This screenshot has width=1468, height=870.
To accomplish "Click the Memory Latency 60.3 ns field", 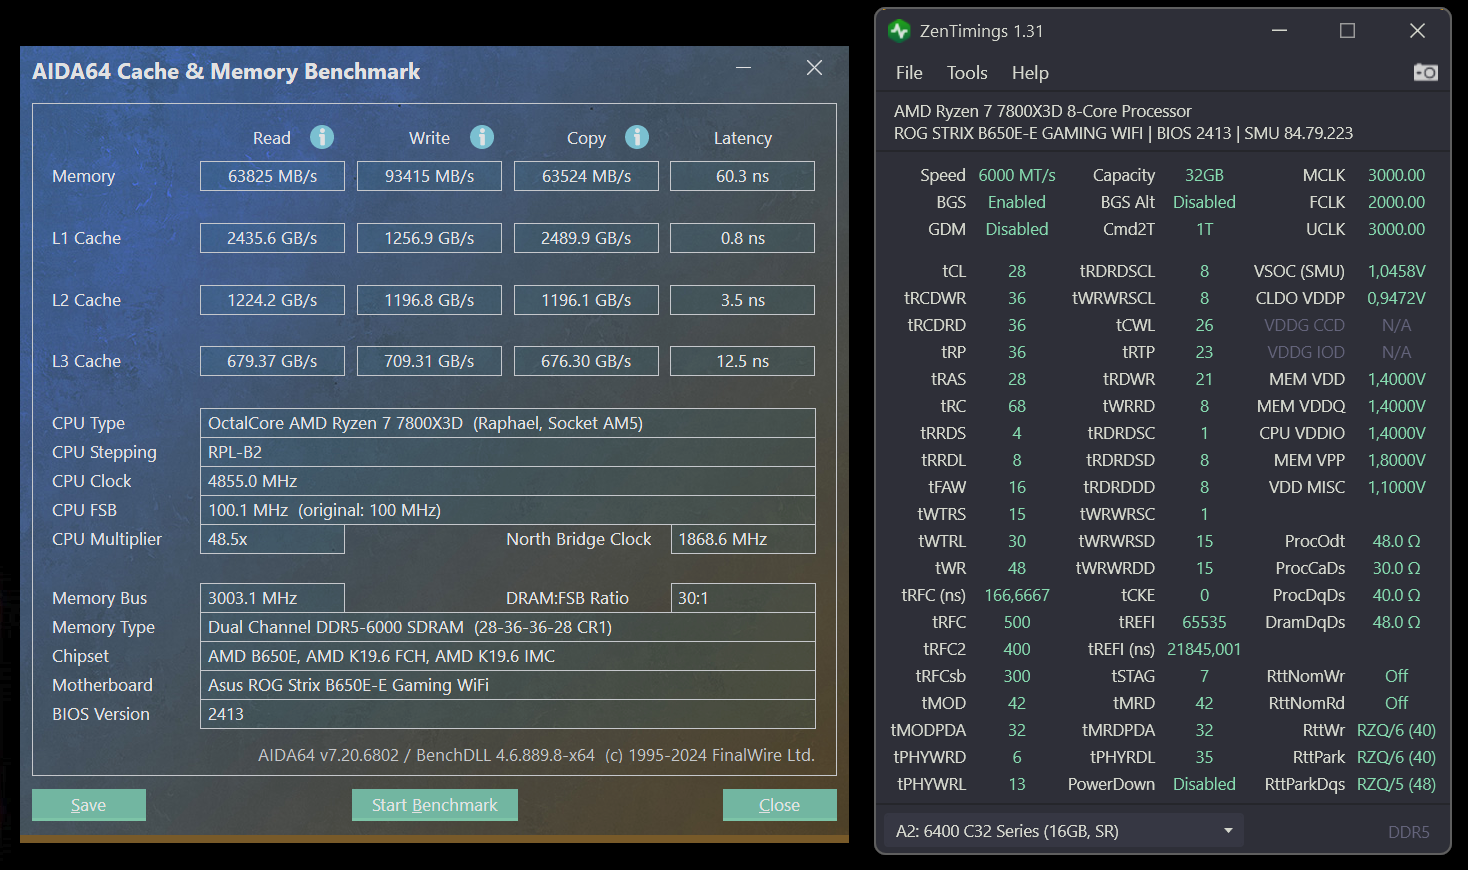I will click(x=742, y=176).
